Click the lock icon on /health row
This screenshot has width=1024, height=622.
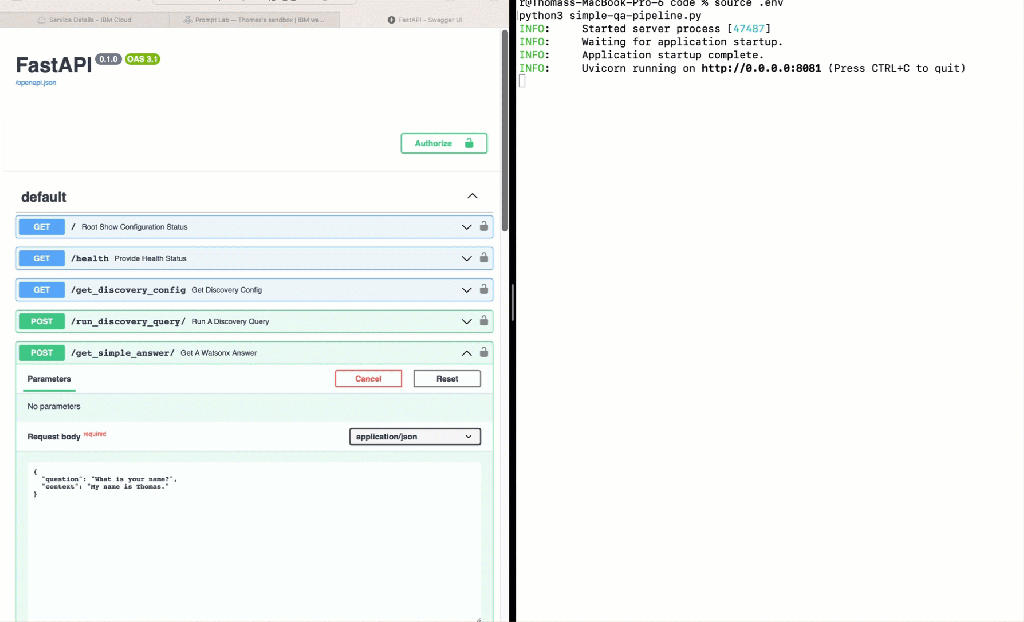tap(484, 258)
